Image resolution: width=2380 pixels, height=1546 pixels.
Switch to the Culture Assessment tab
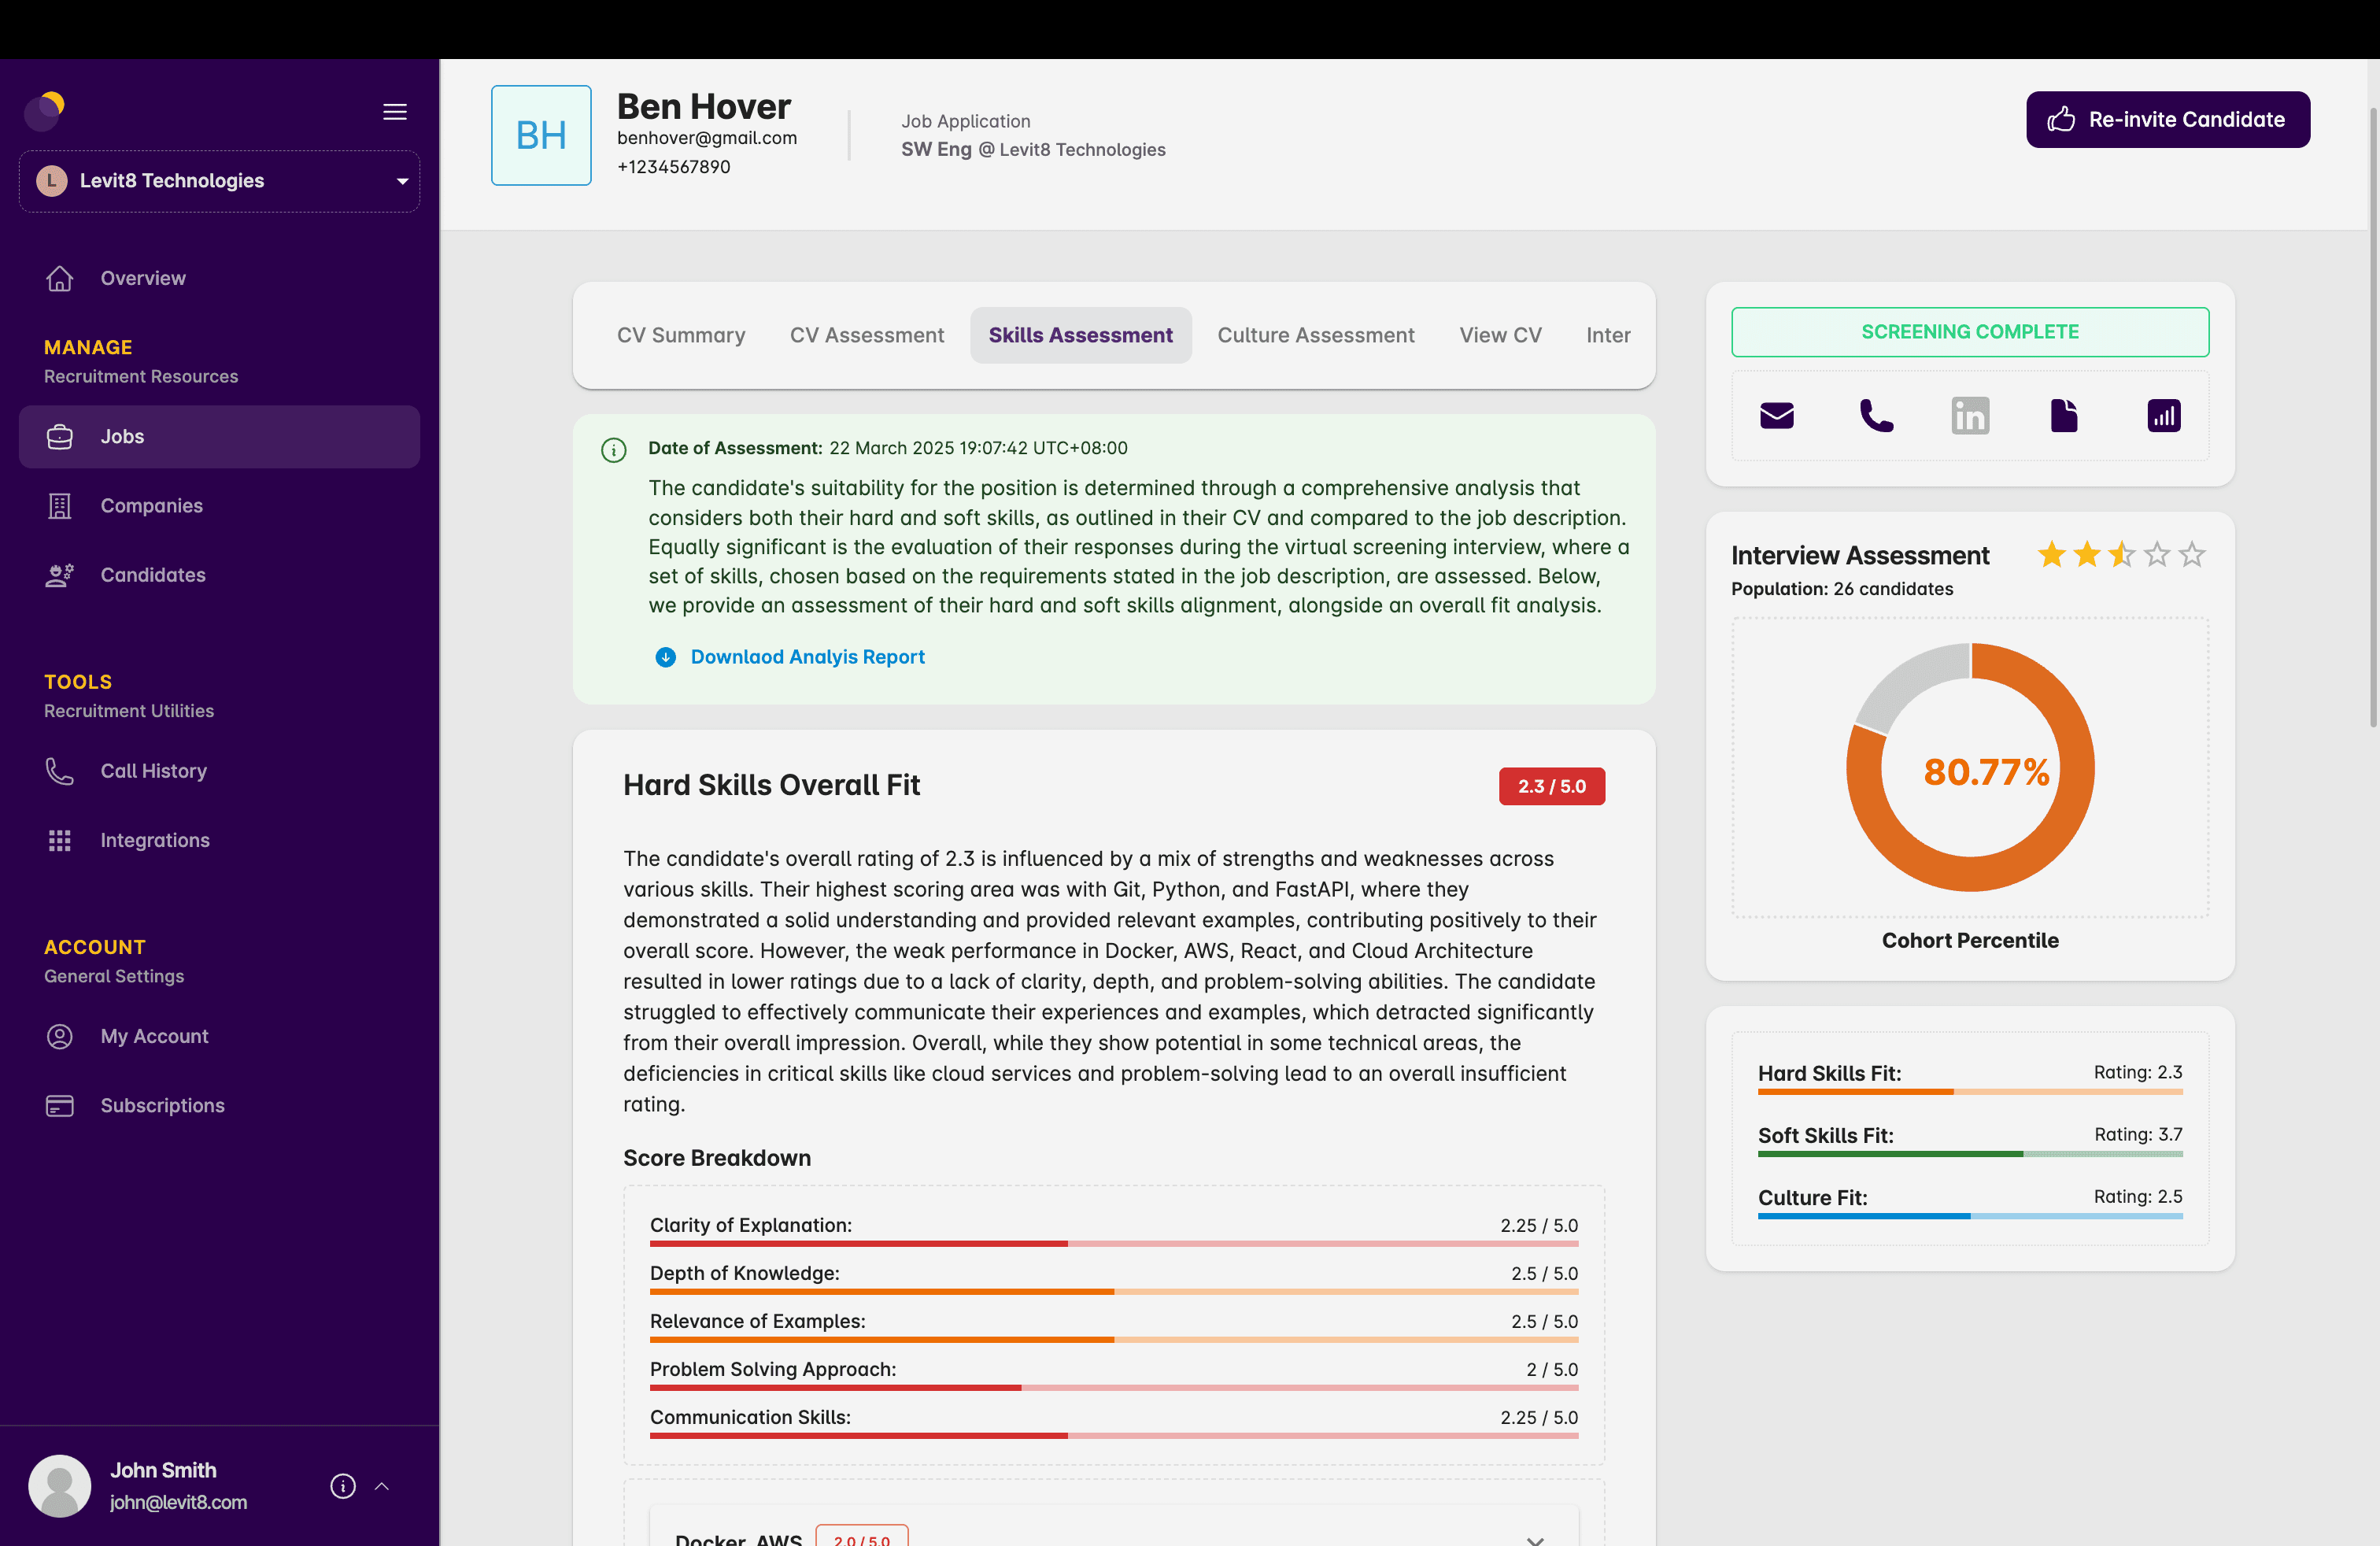tap(1316, 335)
